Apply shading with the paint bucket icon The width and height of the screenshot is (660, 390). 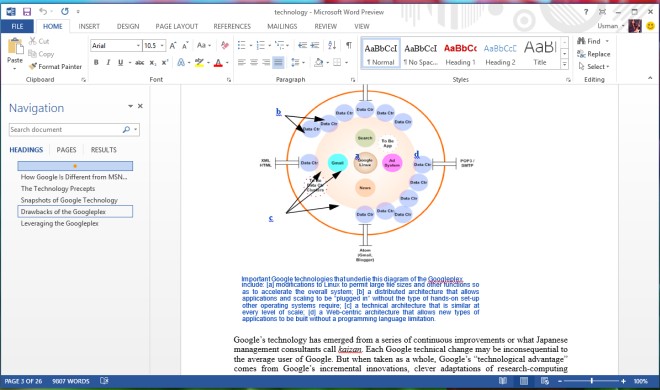(x=319, y=62)
